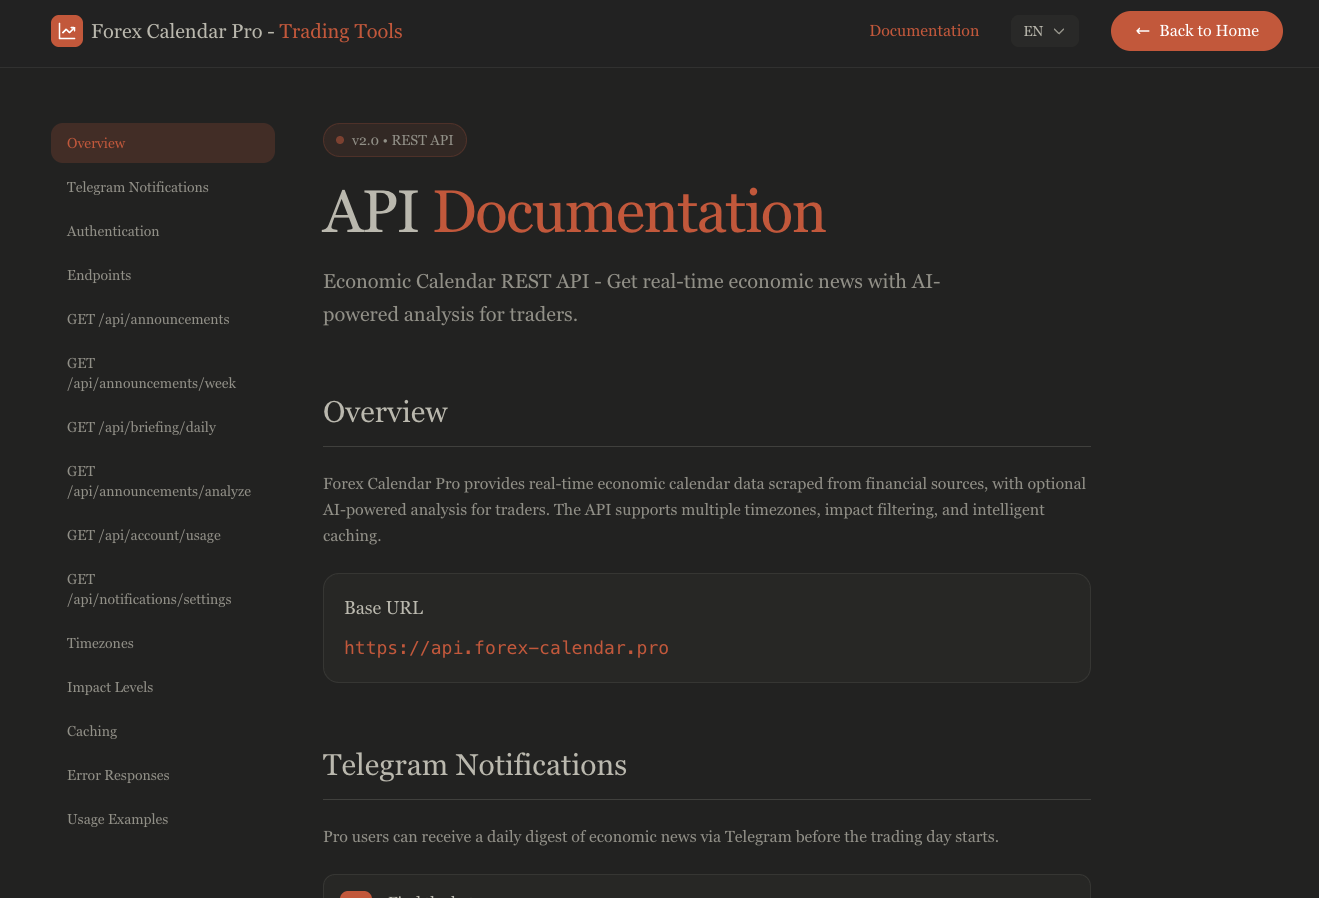Jump to Timezones in the sidebar
This screenshot has height=898, width=1319.
[x=163, y=643]
